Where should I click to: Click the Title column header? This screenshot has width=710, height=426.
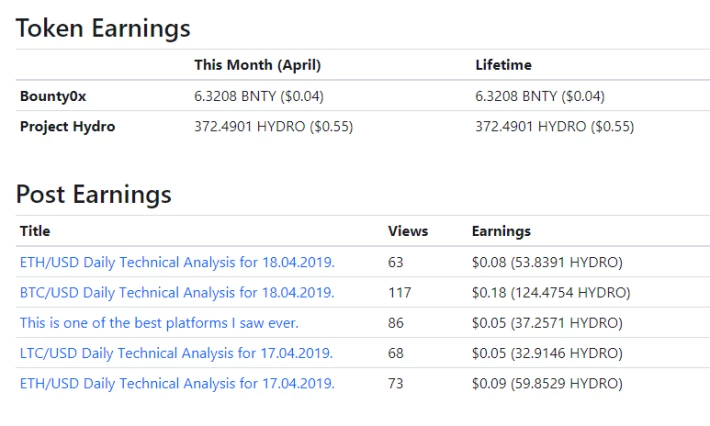pyautogui.click(x=35, y=231)
